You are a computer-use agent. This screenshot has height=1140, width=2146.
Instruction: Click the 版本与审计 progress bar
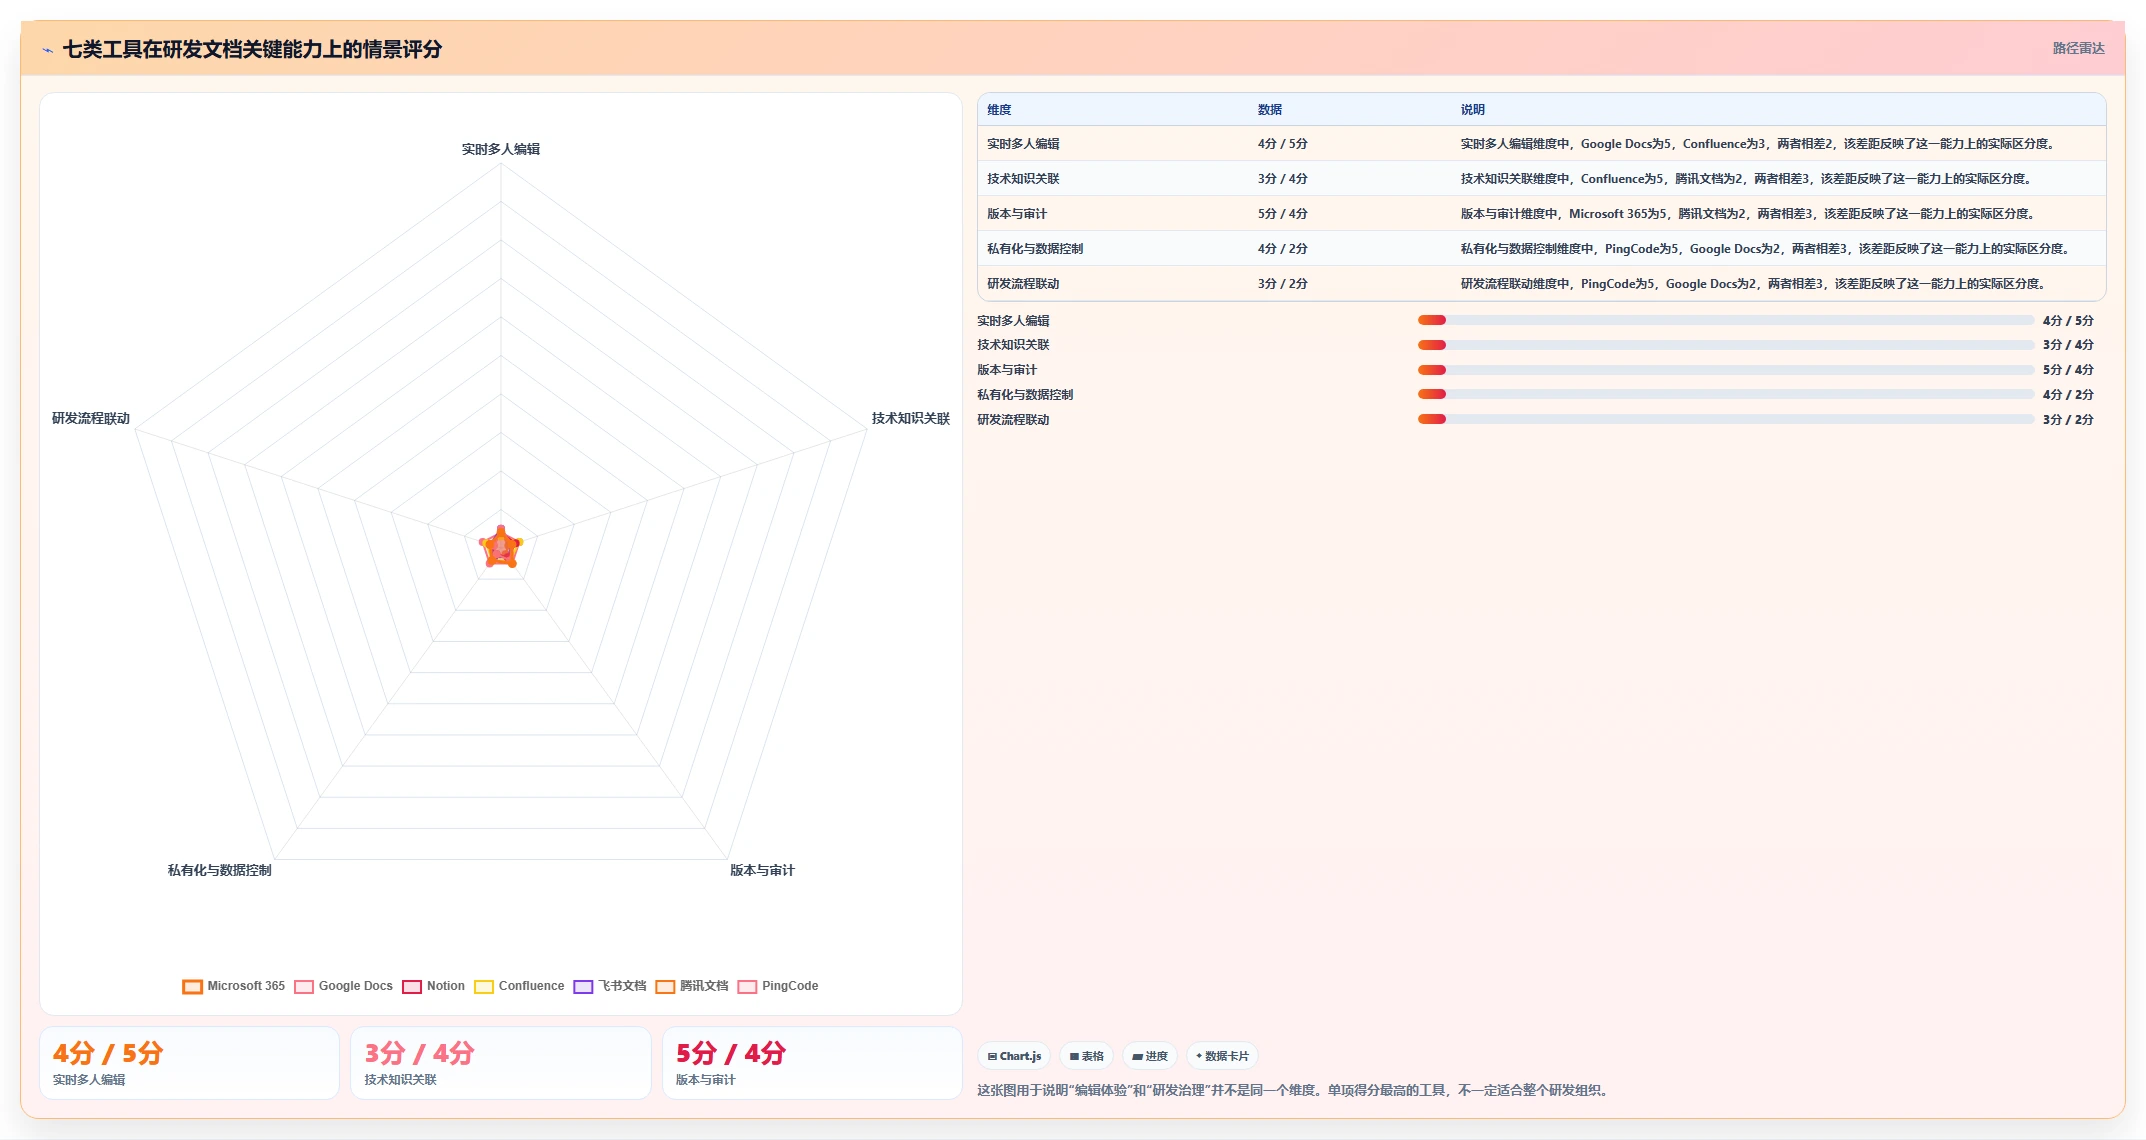[1726, 370]
